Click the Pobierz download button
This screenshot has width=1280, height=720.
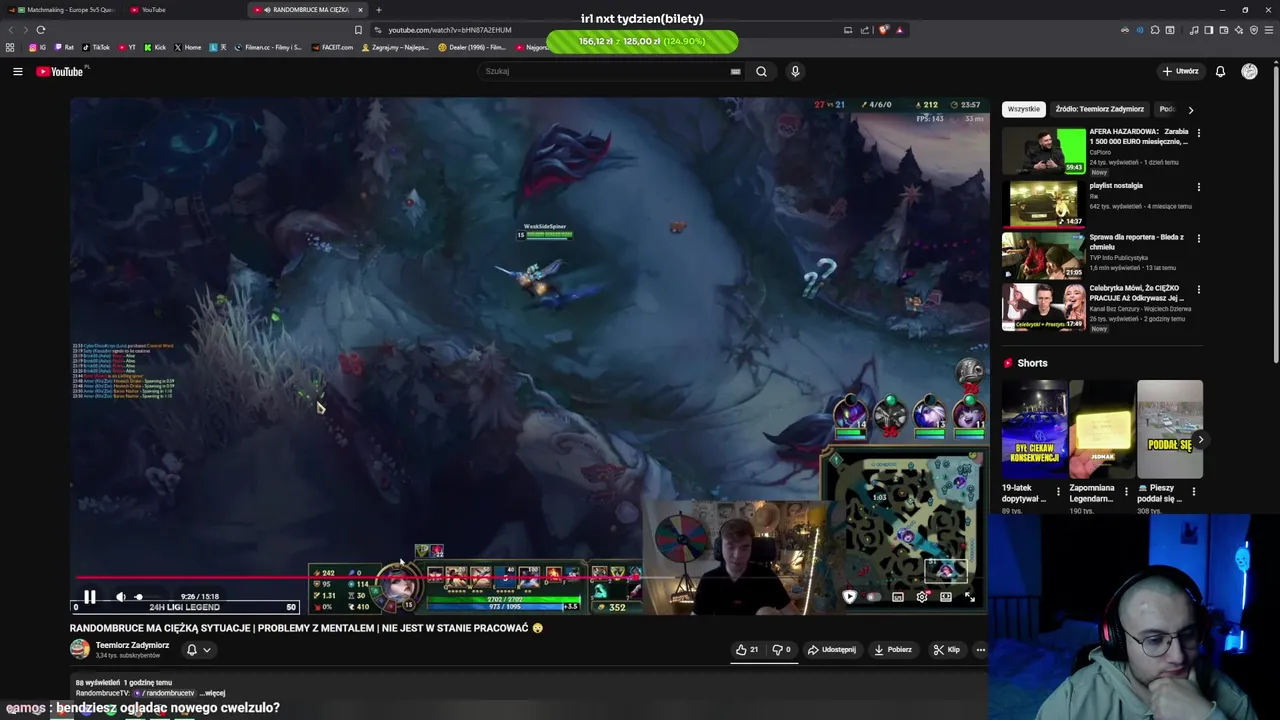click(893, 649)
